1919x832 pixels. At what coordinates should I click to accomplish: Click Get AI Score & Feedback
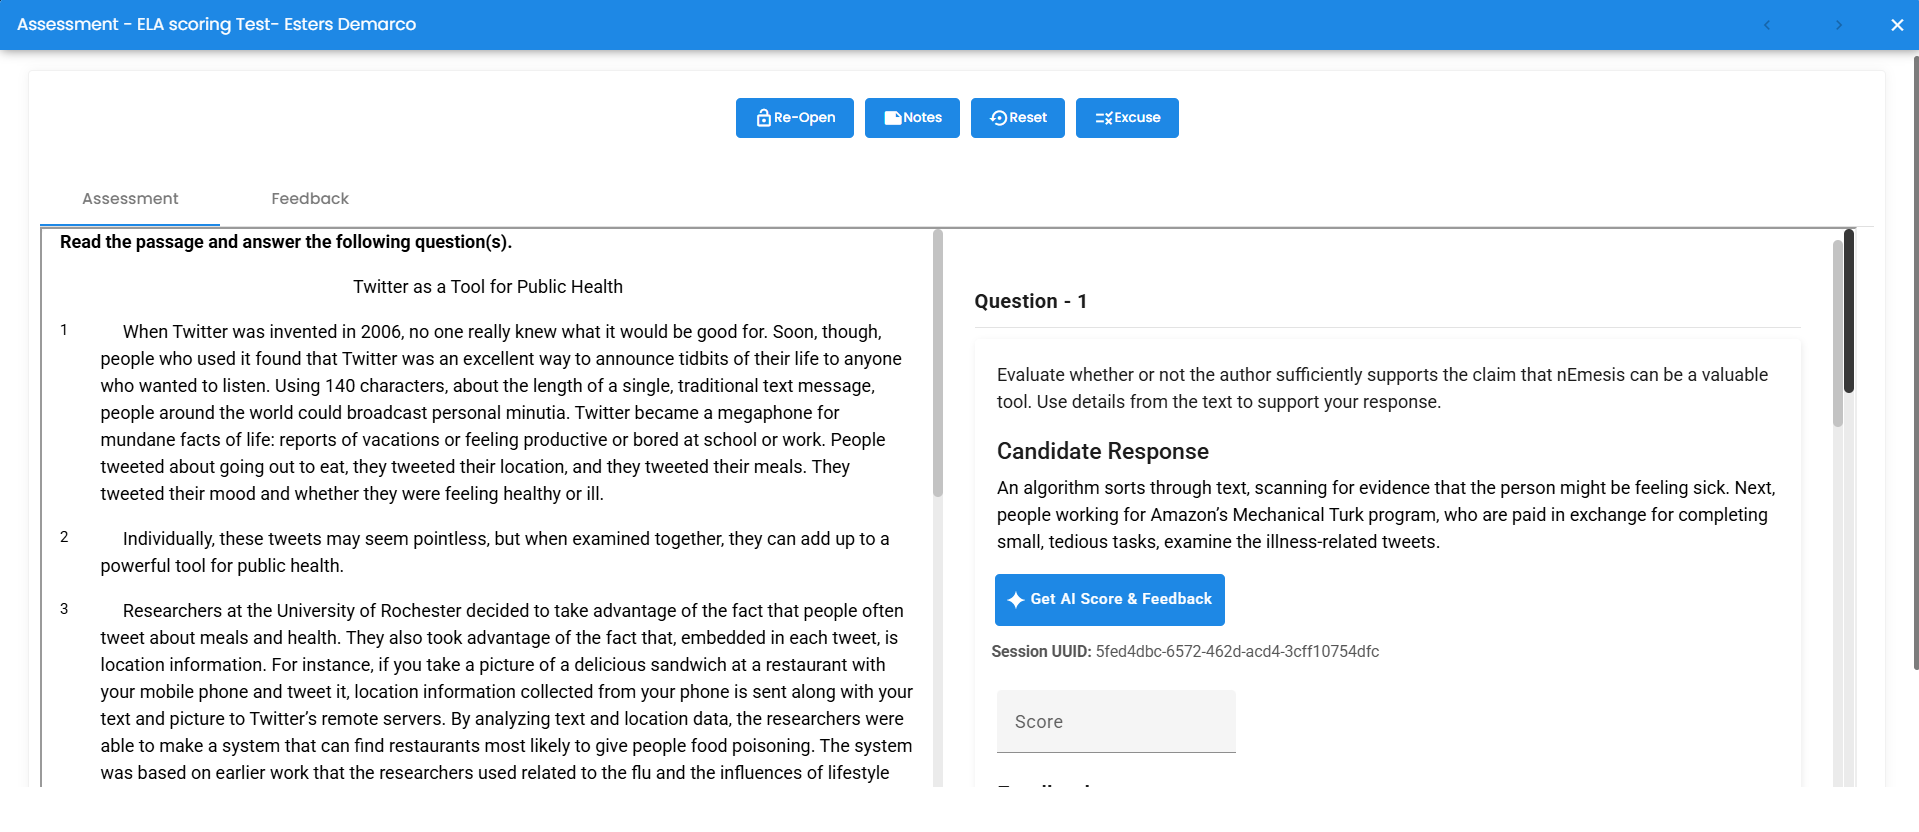(x=1109, y=599)
